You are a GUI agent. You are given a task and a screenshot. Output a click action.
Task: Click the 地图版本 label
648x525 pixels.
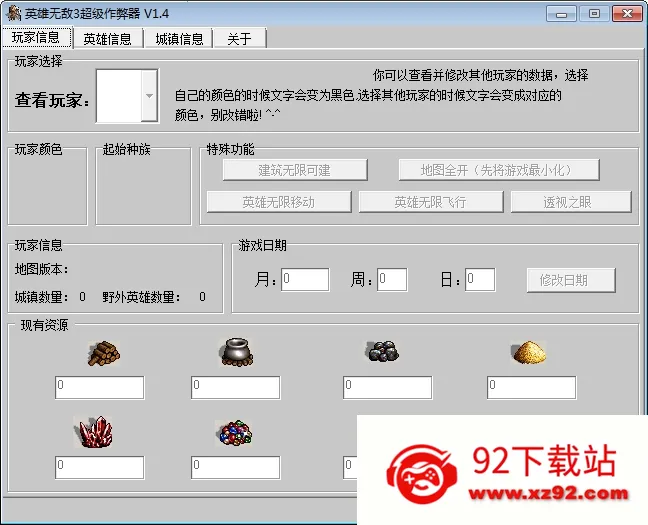[x=41, y=270]
